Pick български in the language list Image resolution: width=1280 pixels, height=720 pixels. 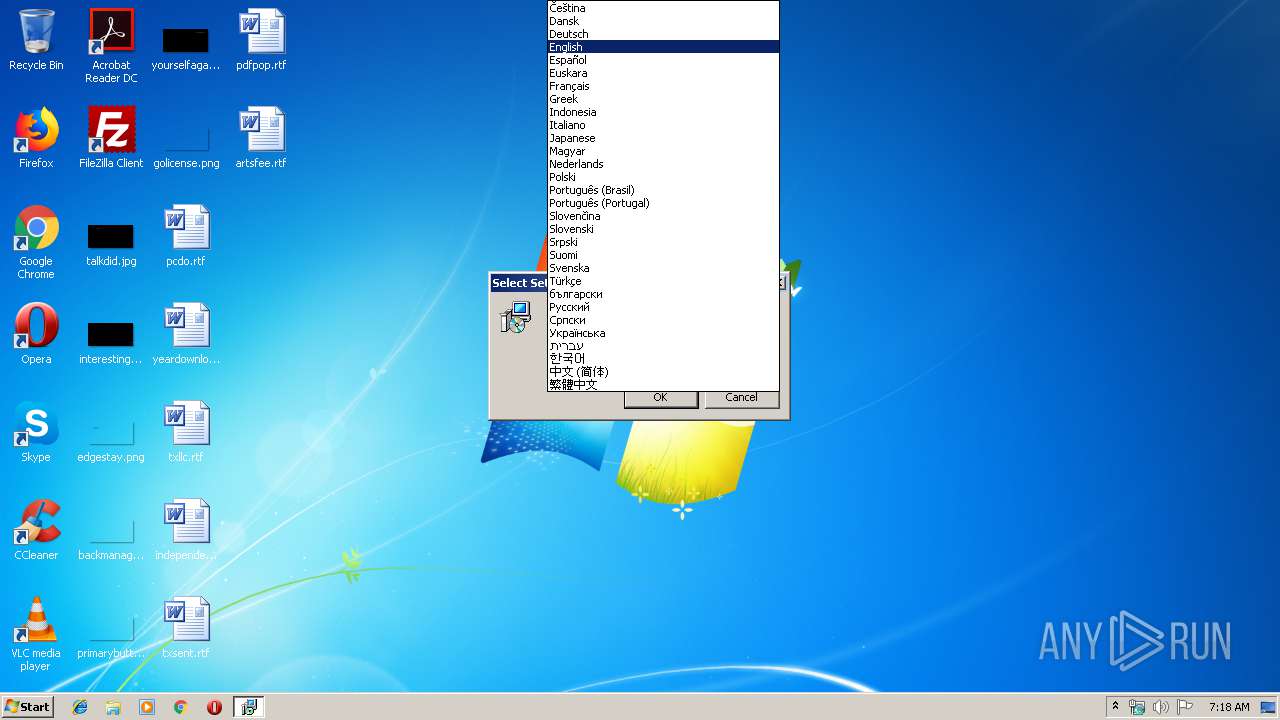coord(663,294)
